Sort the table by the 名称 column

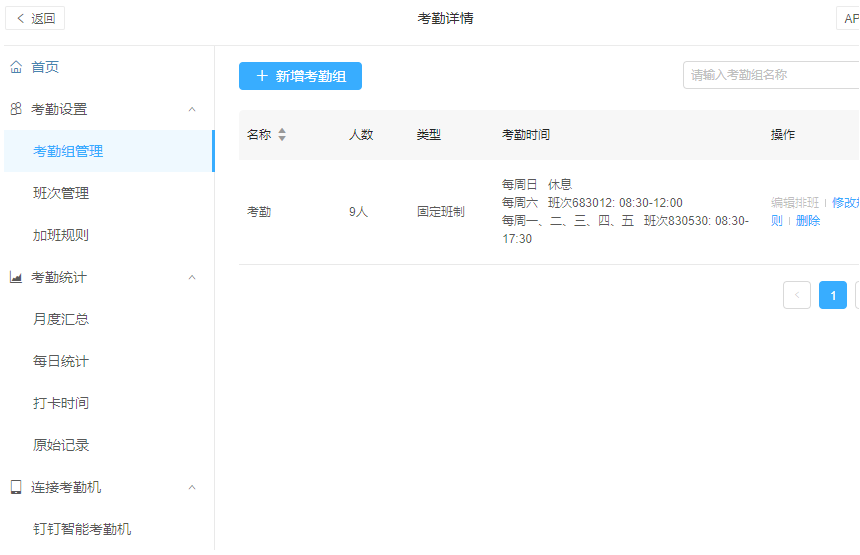pyautogui.click(x=282, y=135)
